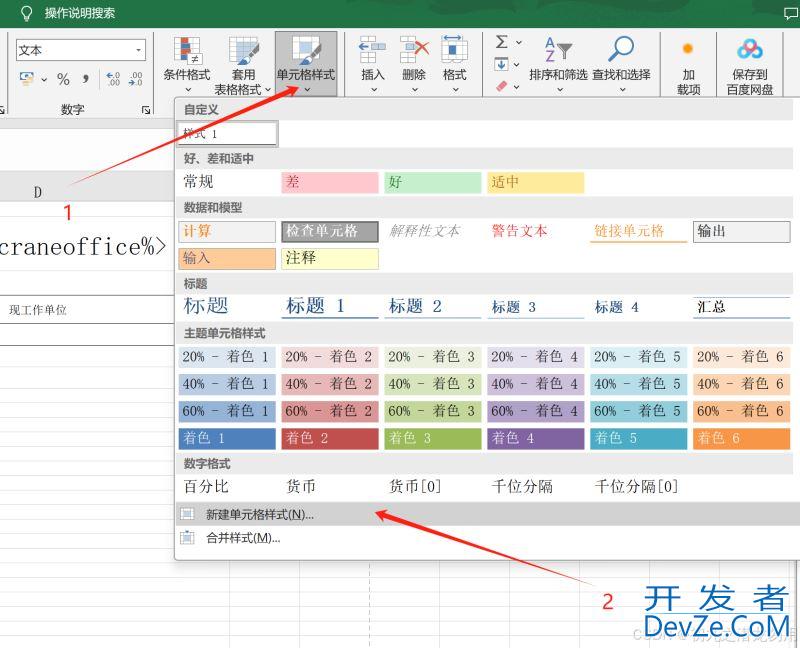This screenshot has width=800, height=648.
Task: Click the lightbulb search icon
Action: [26, 13]
